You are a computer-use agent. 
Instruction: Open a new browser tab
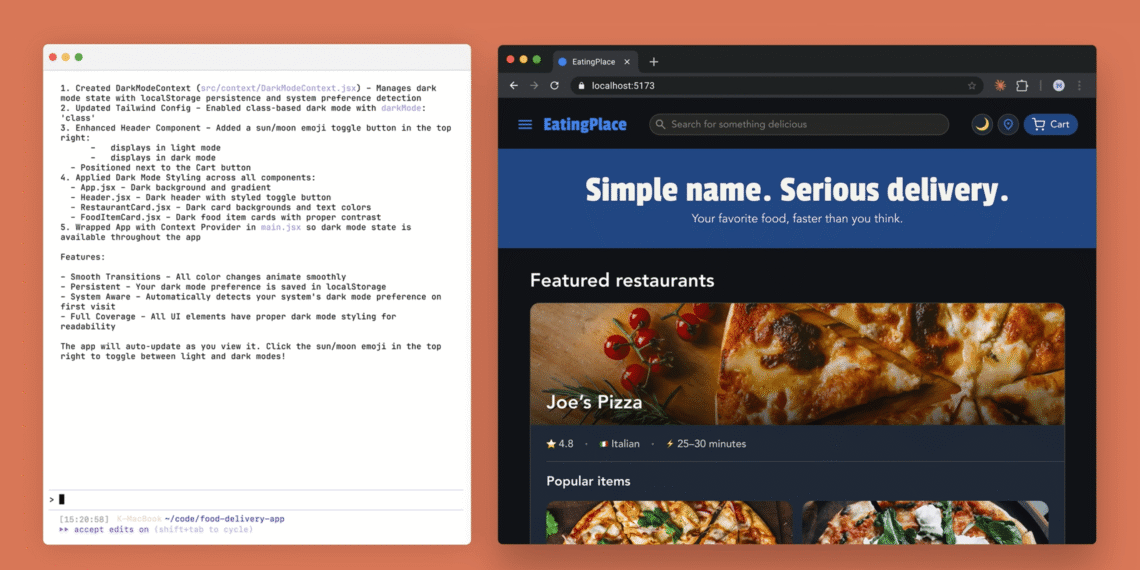click(x=654, y=62)
